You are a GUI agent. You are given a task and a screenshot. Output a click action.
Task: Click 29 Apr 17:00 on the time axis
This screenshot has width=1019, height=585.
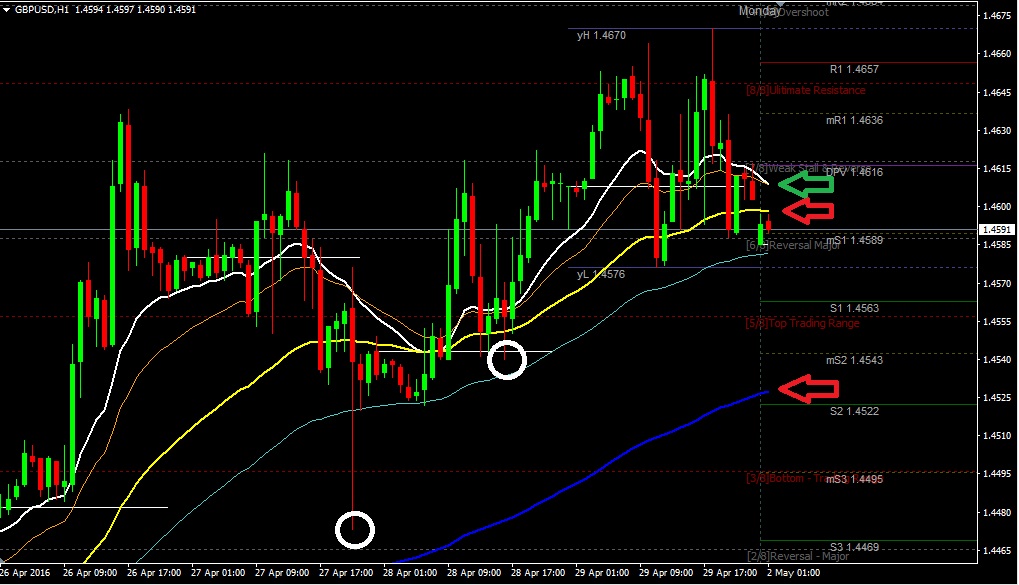[x=730, y=573]
